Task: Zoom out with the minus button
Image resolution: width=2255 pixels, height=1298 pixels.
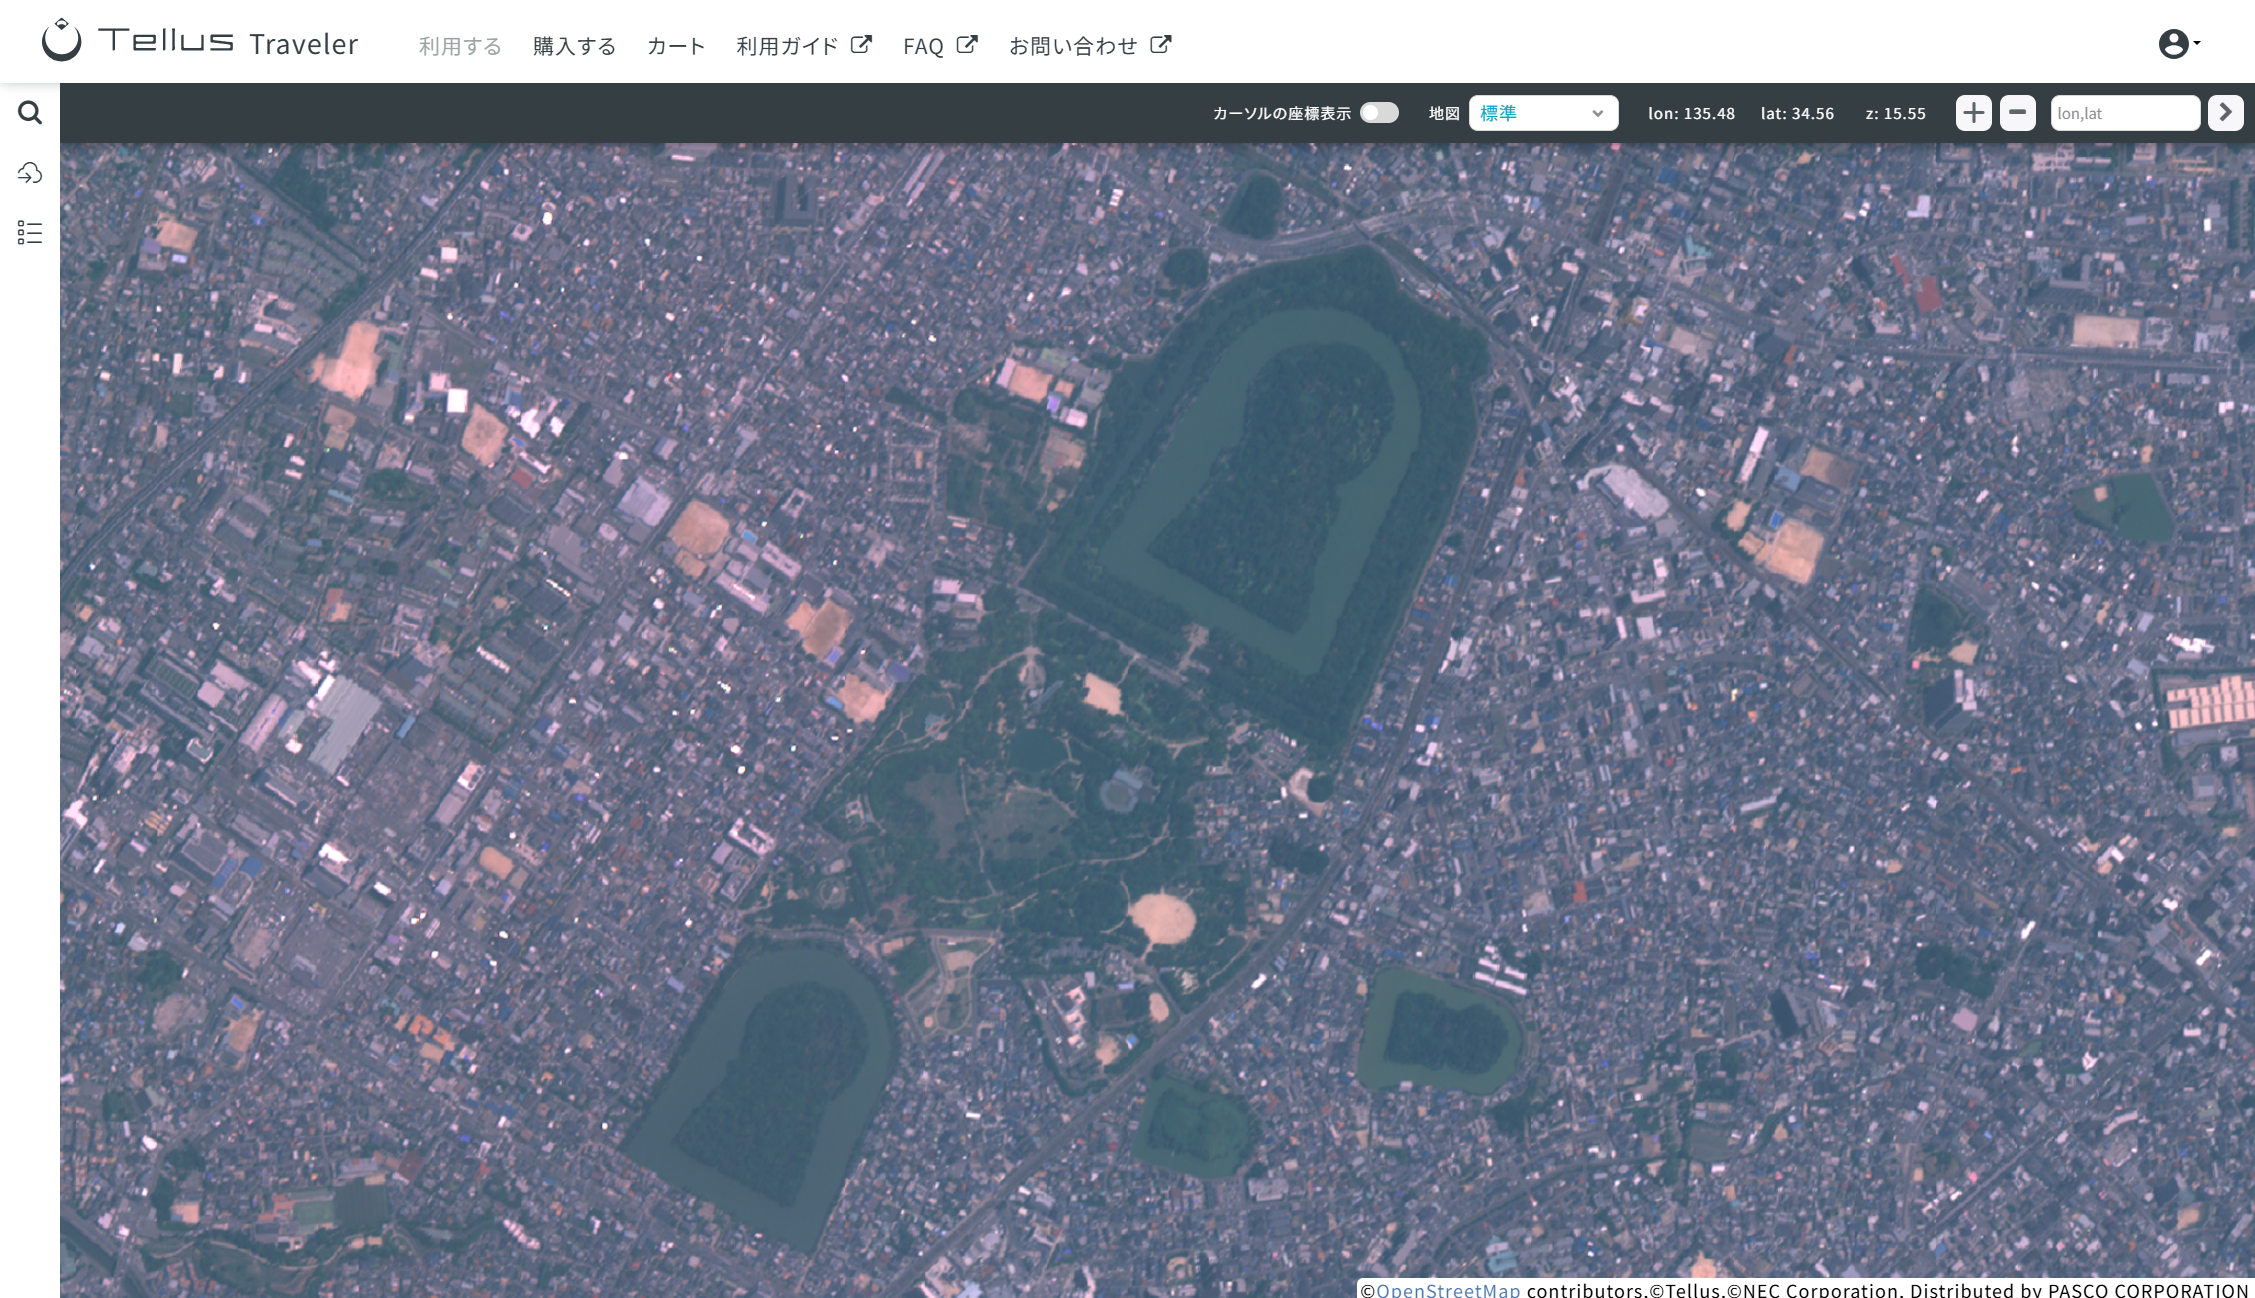Action: click(x=2017, y=113)
